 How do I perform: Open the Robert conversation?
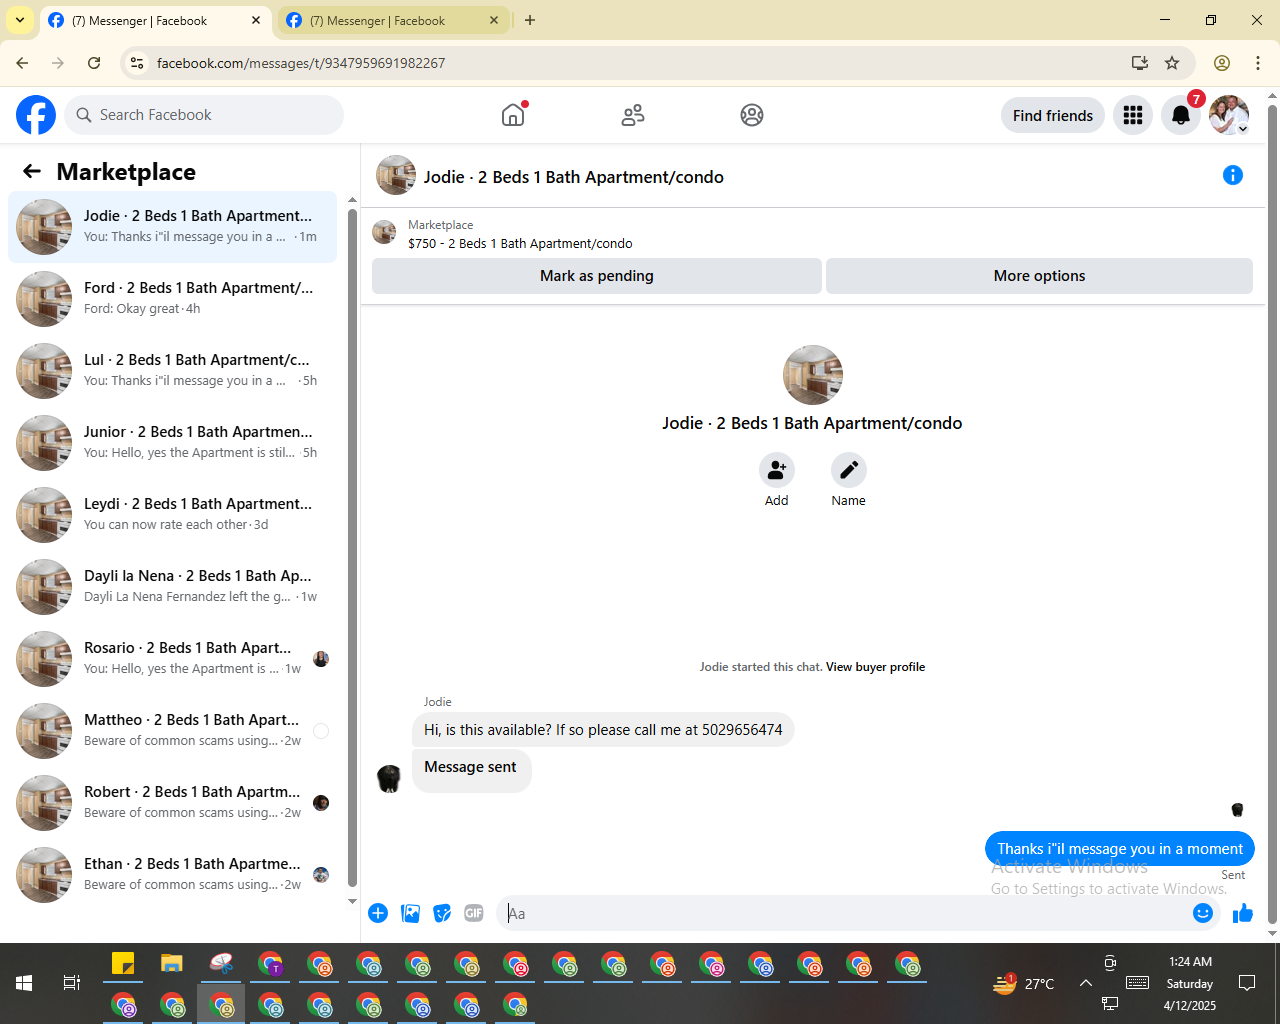172,803
